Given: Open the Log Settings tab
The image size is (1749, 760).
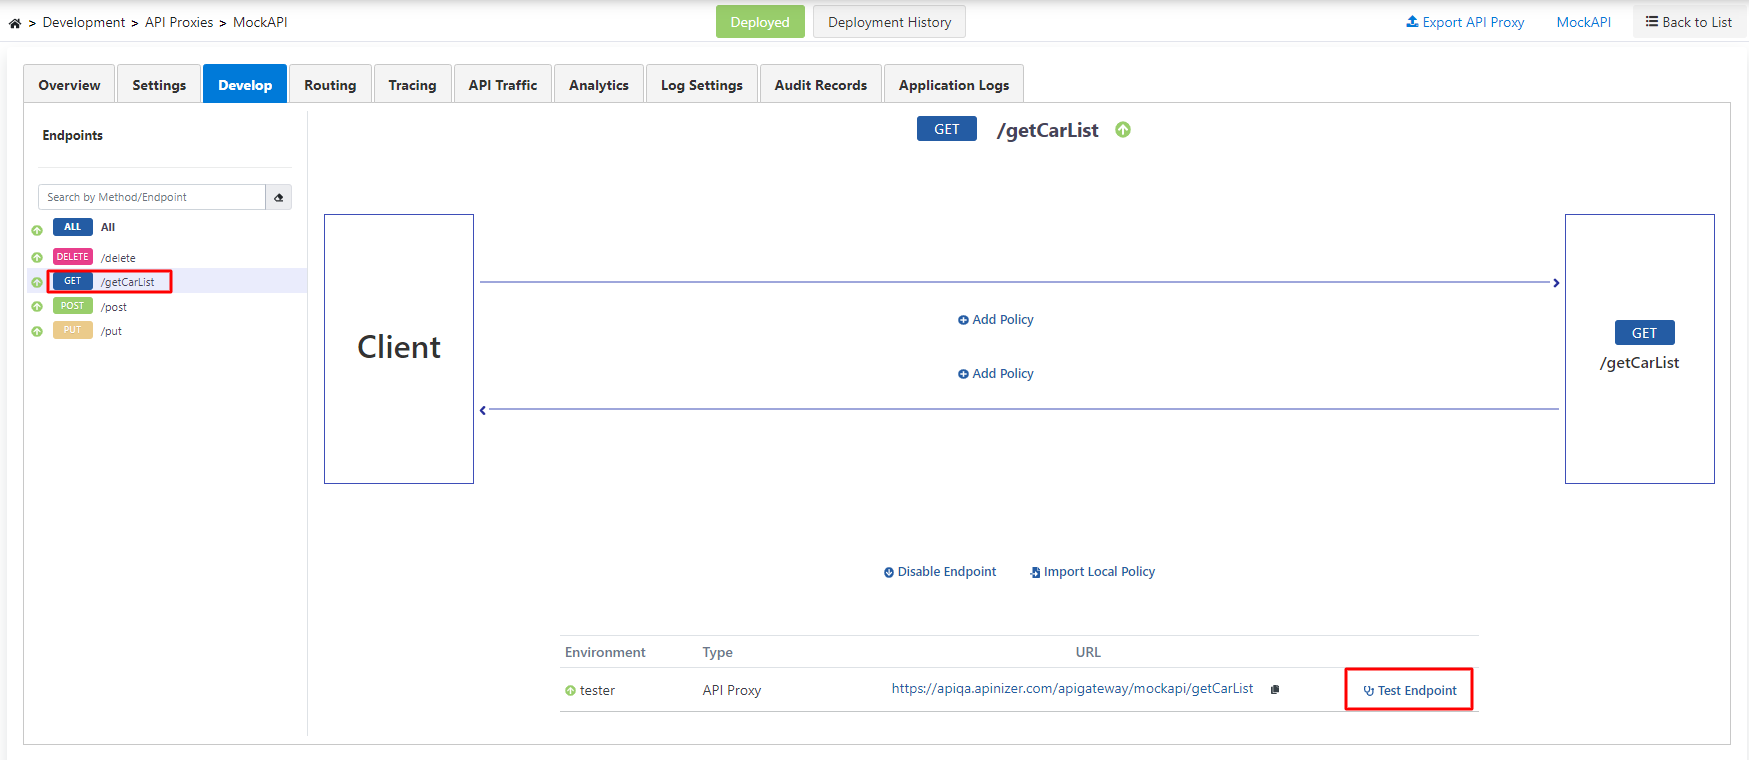Looking at the screenshot, I should [x=702, y=85].
